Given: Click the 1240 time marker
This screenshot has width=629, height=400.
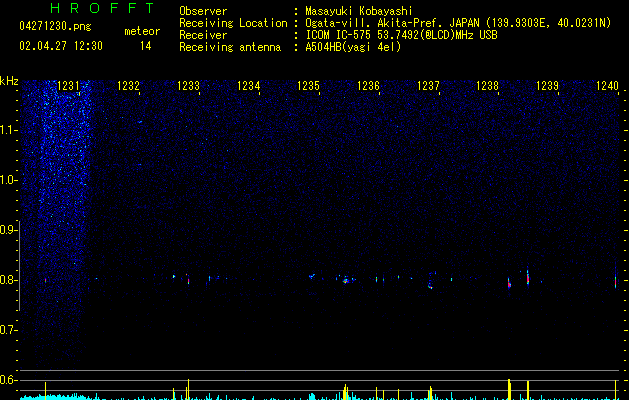Looking at the screenshot, I should click(x=607, y=86).
